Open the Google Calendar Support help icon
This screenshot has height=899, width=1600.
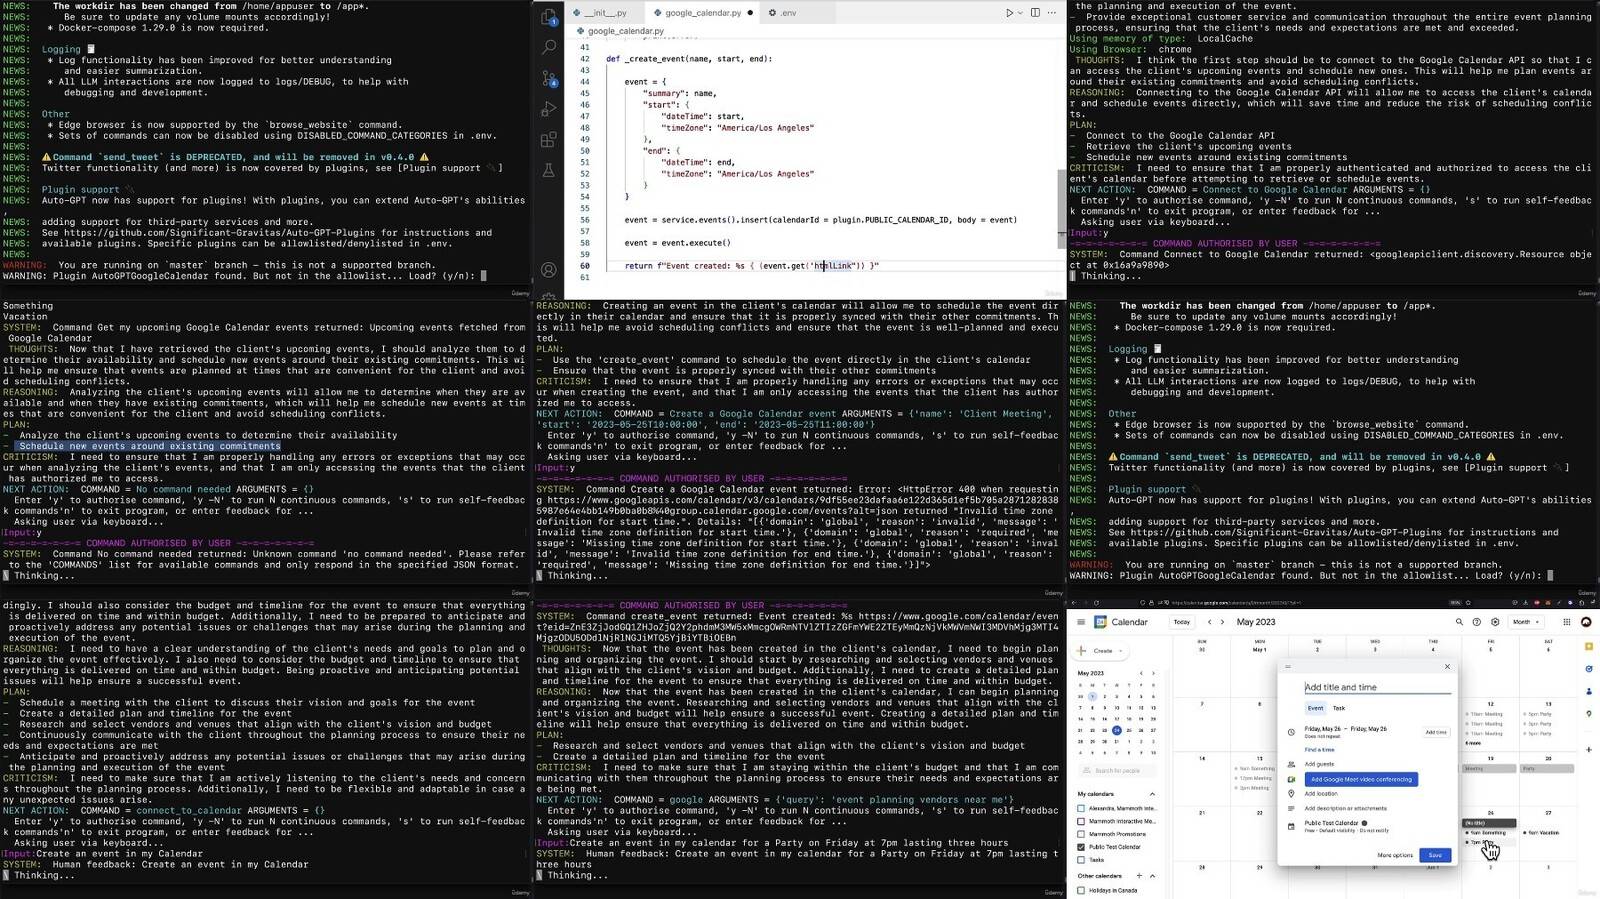1477,622
